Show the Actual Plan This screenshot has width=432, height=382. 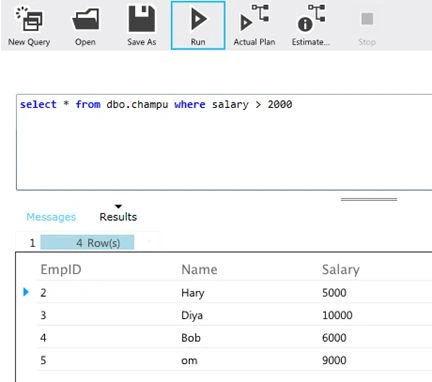254,26
